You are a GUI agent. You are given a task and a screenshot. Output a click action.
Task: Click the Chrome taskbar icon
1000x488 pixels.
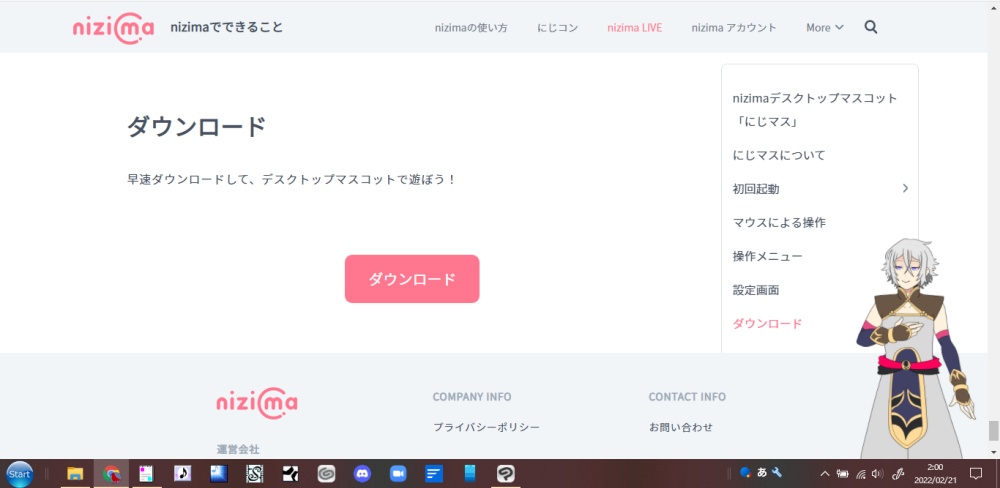112,473
